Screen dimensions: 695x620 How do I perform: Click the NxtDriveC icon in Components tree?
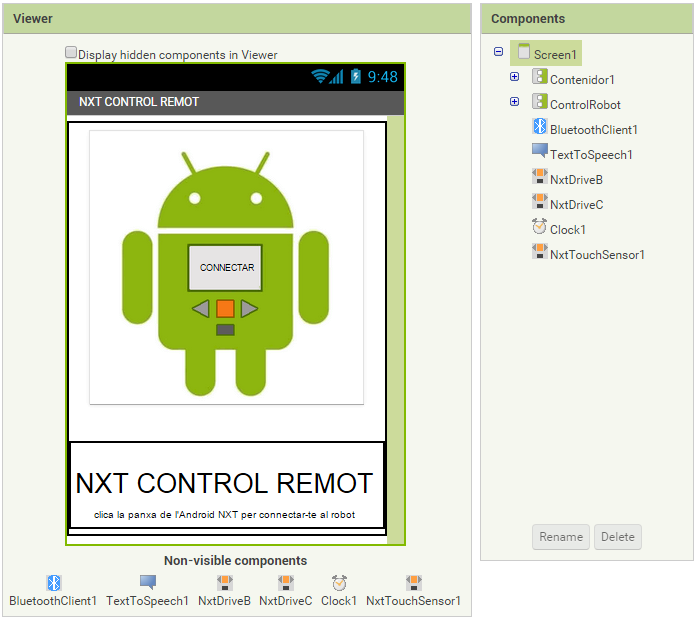coord(539,201)
